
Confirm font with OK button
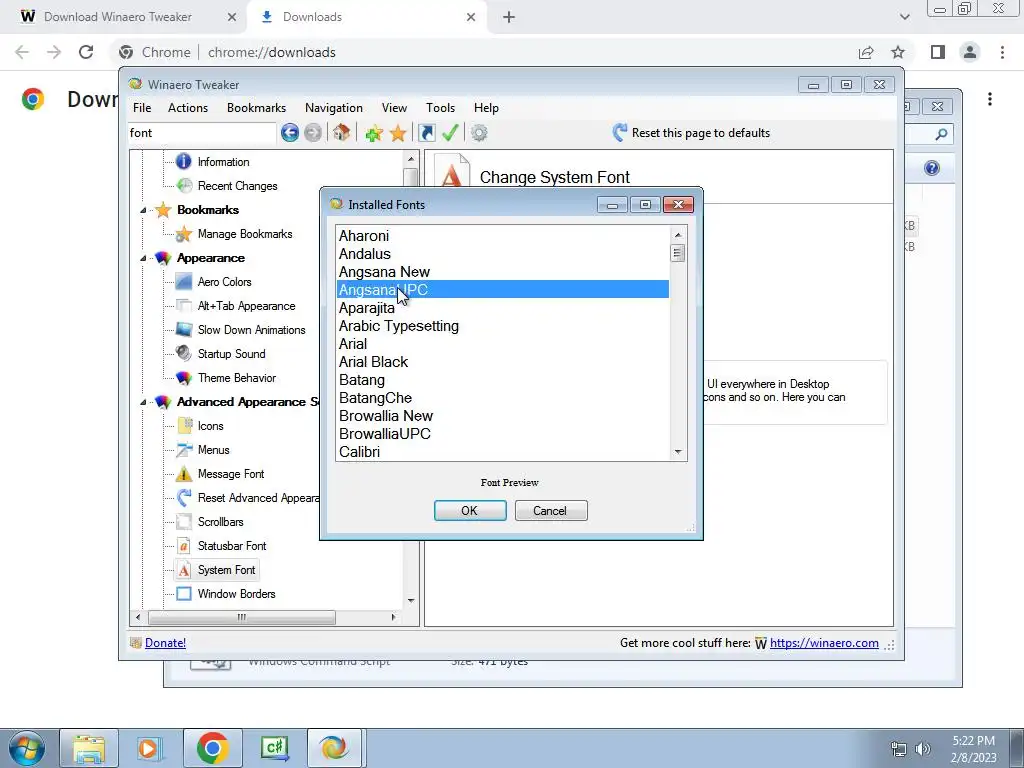click(470, 511)
